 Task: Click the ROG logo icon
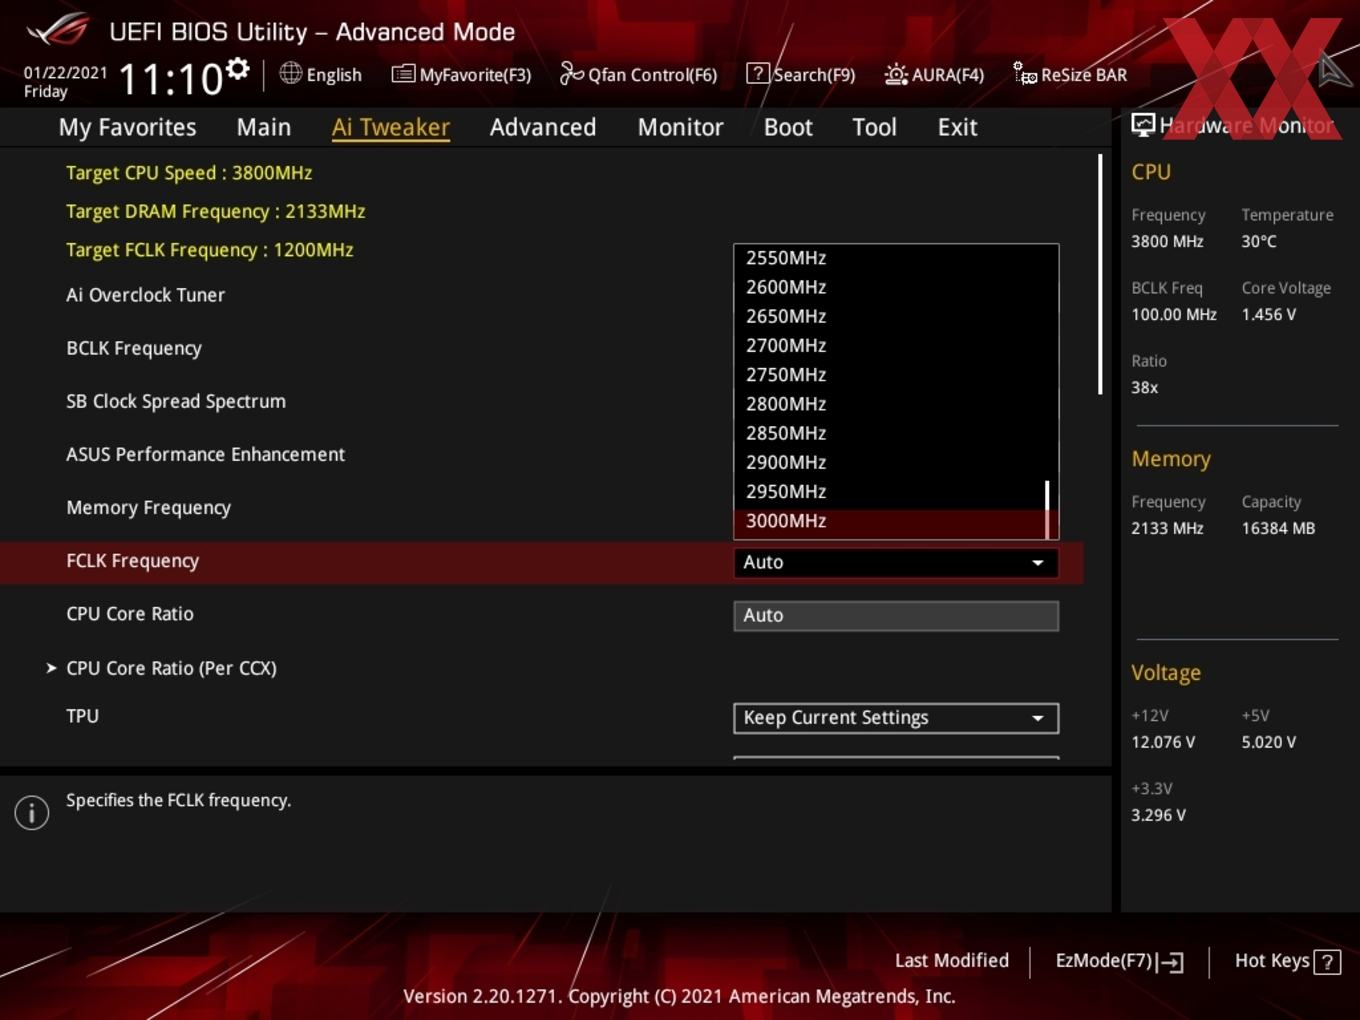[58, 30]
